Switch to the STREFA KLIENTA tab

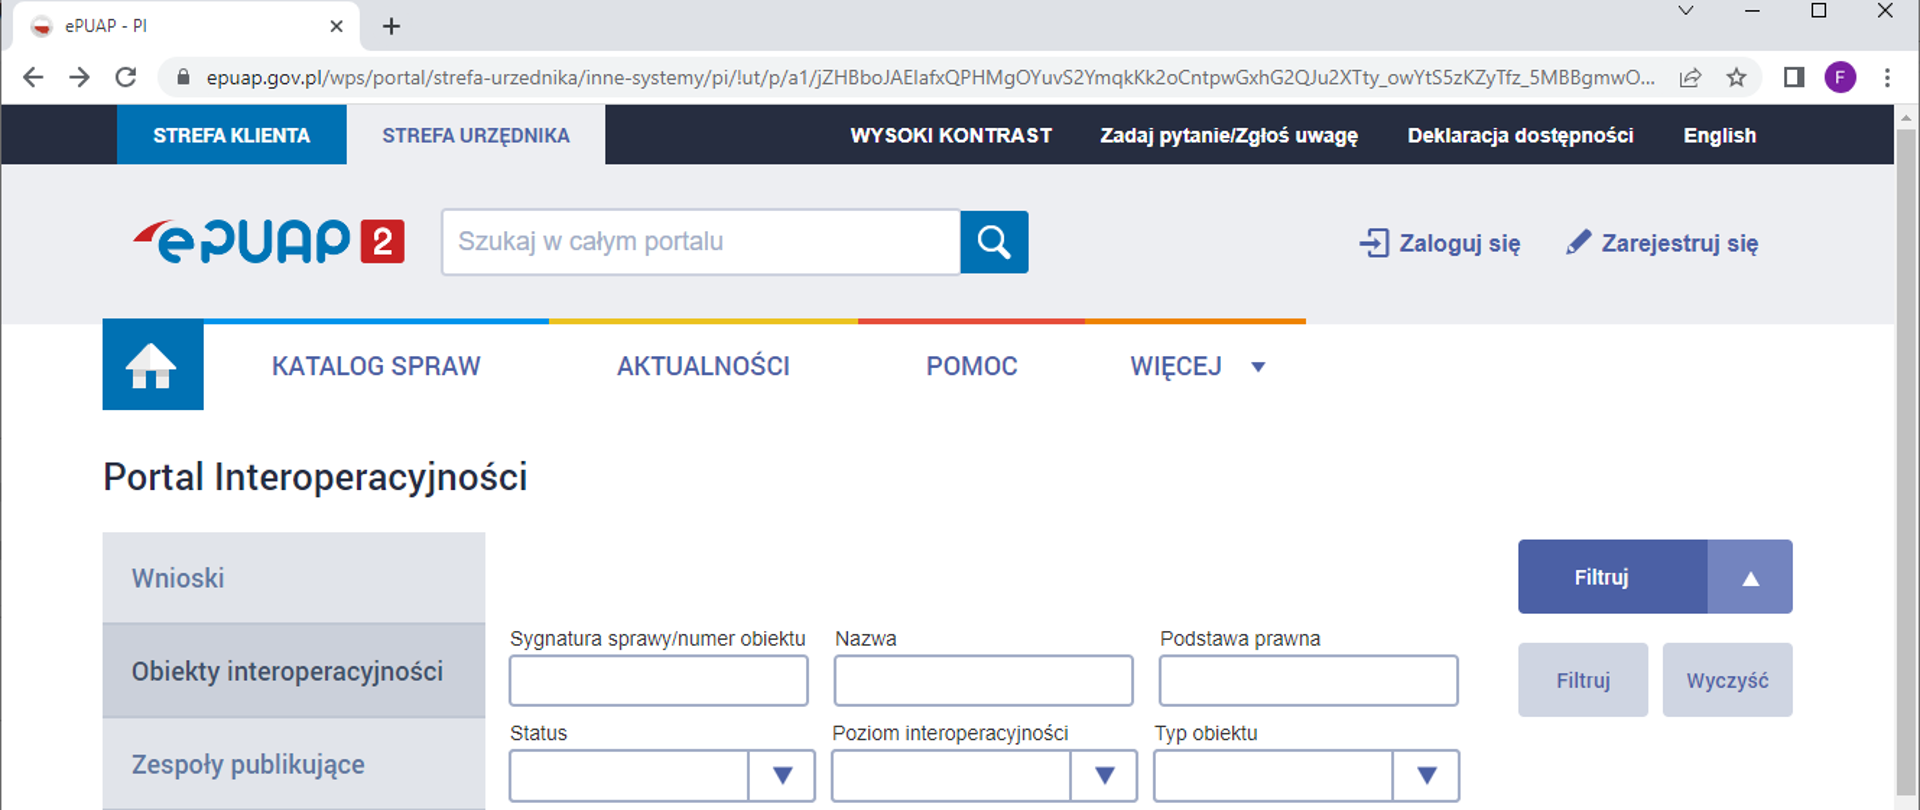click(231, 135)
